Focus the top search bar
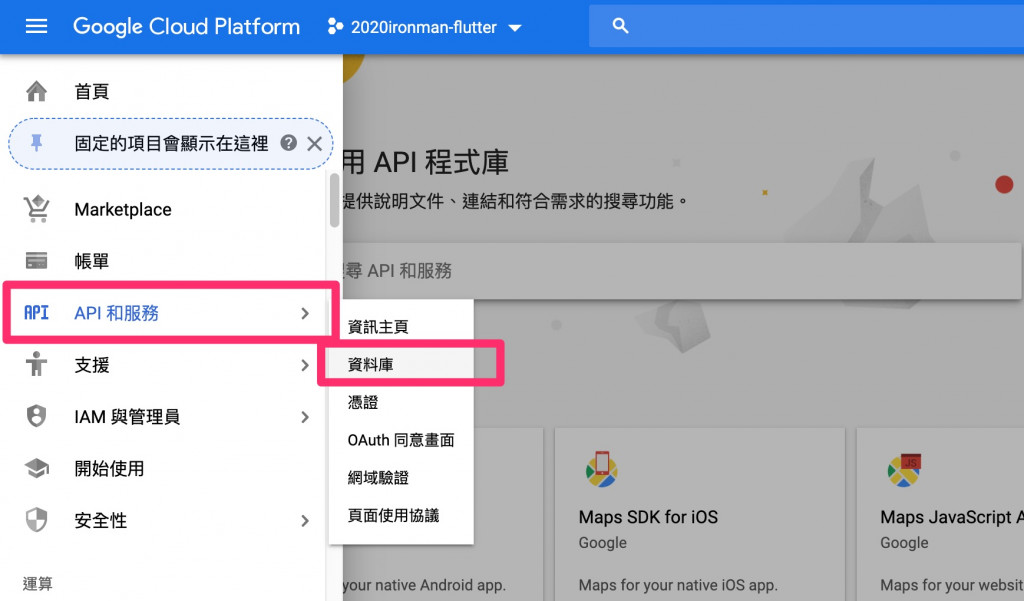 [x=807, y=26]
